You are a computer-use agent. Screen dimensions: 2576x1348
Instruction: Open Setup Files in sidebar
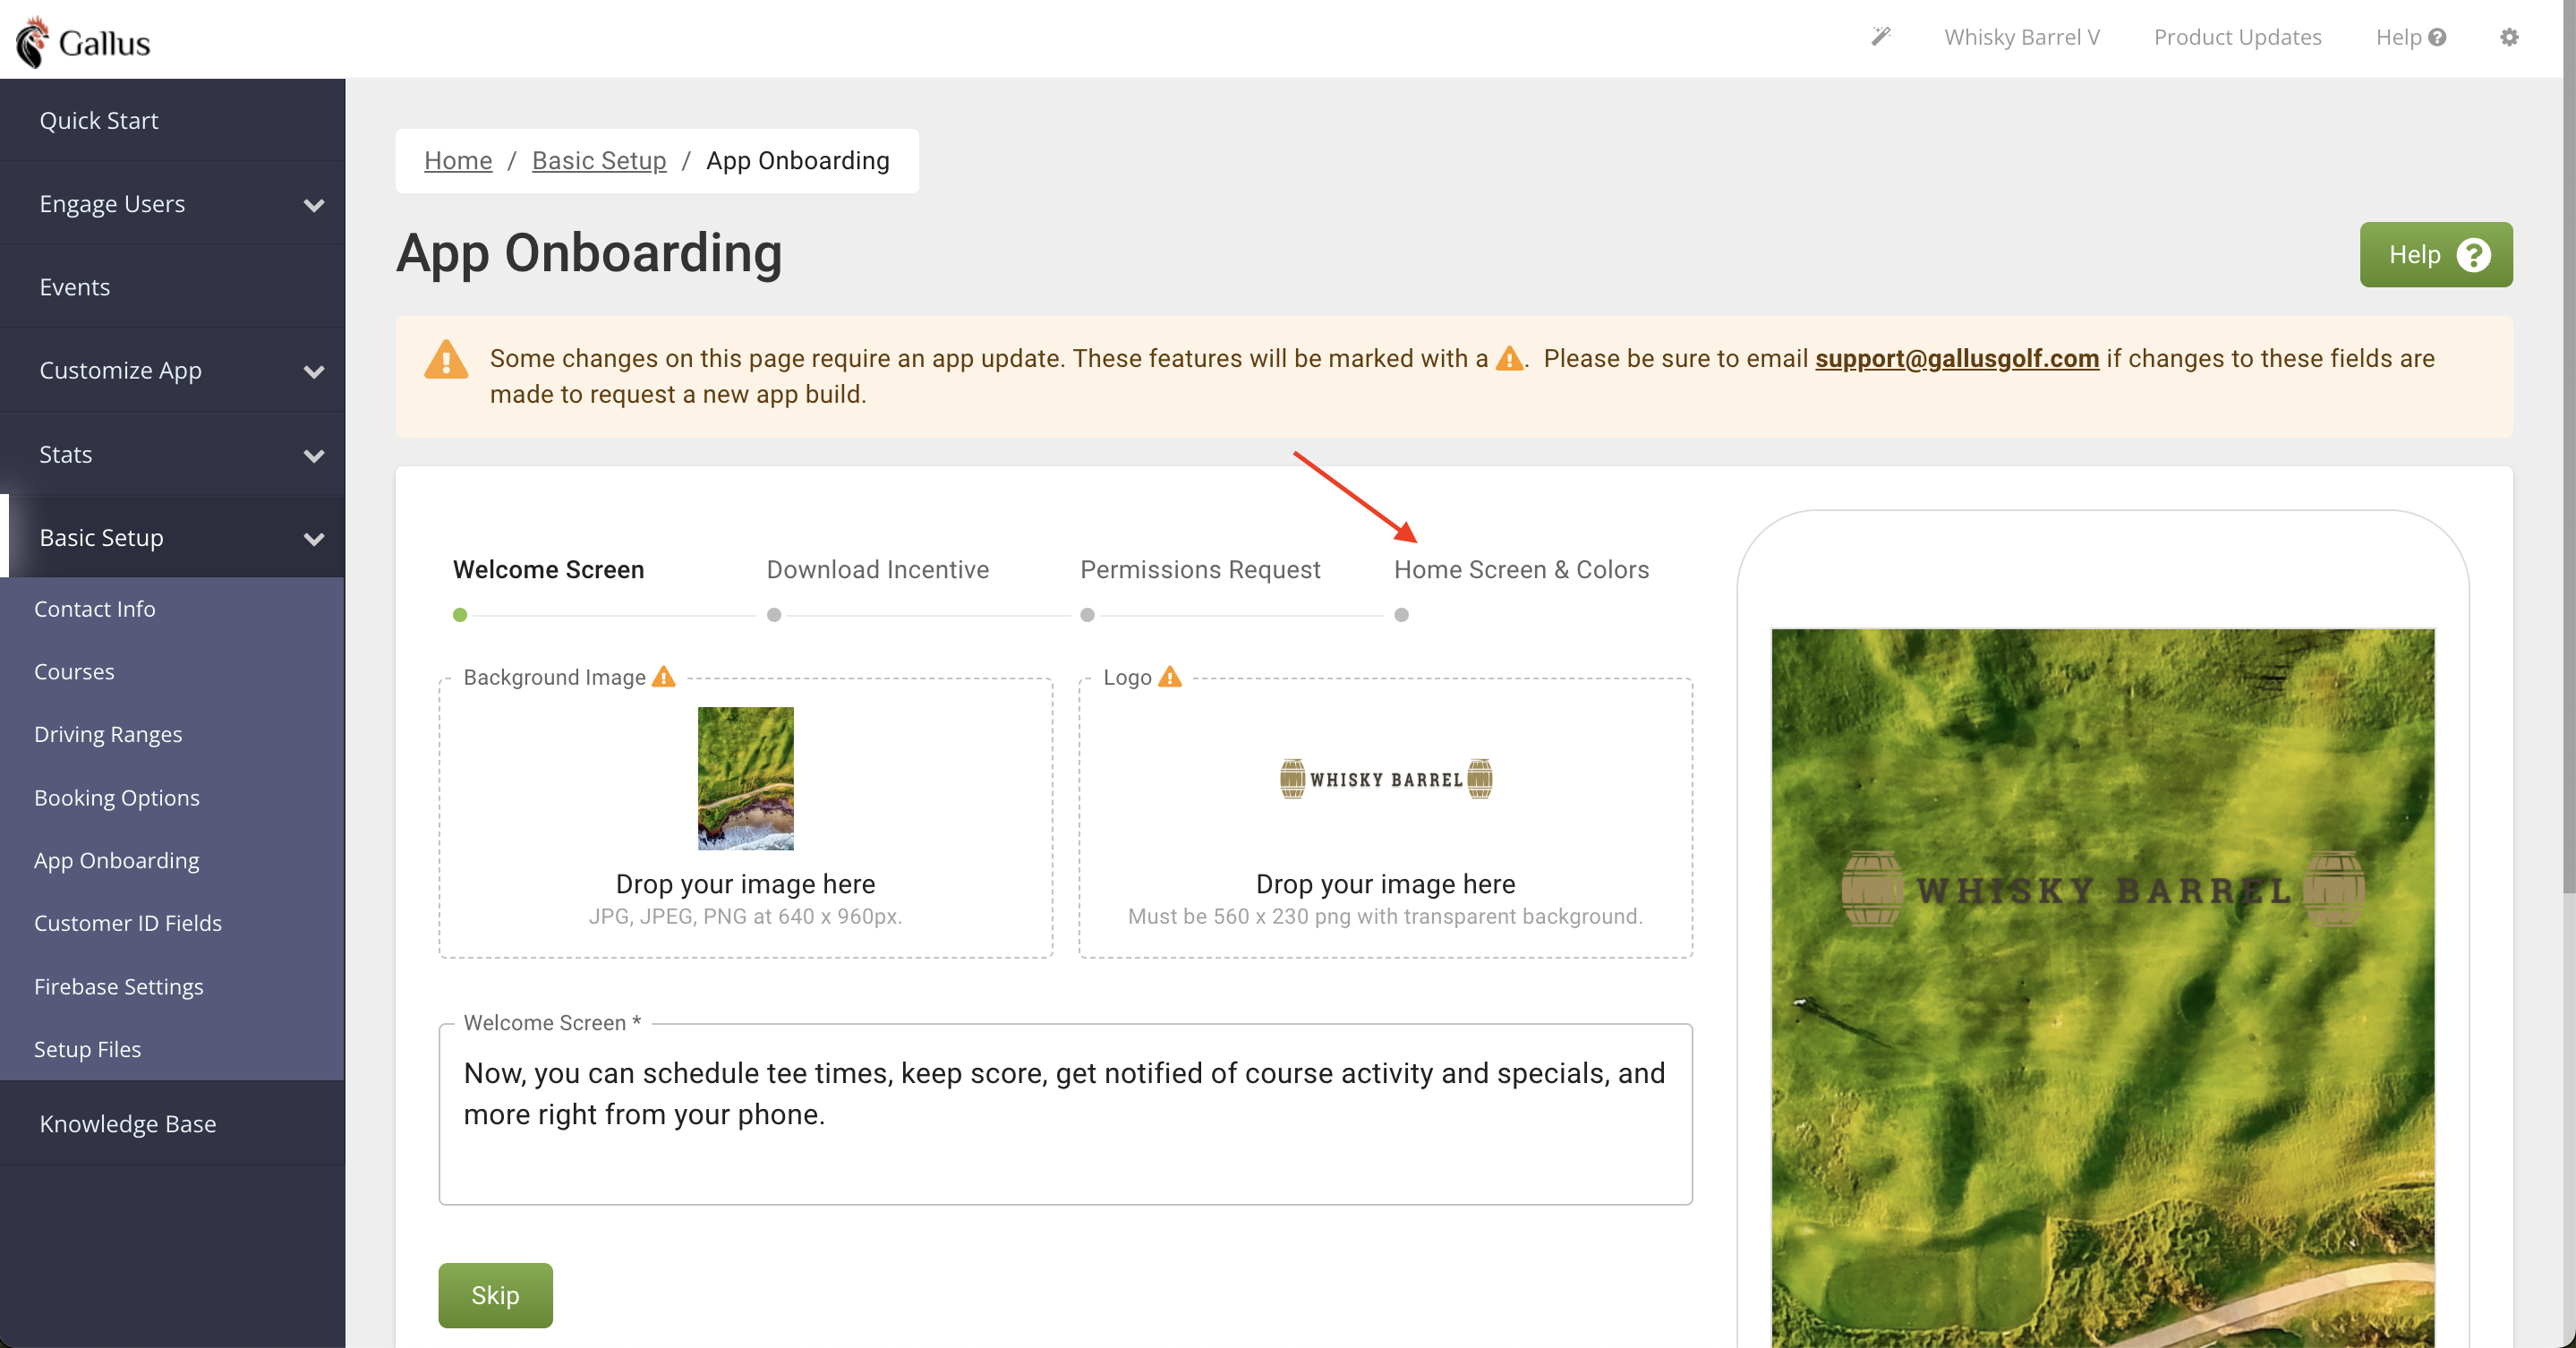point(172,1049)
